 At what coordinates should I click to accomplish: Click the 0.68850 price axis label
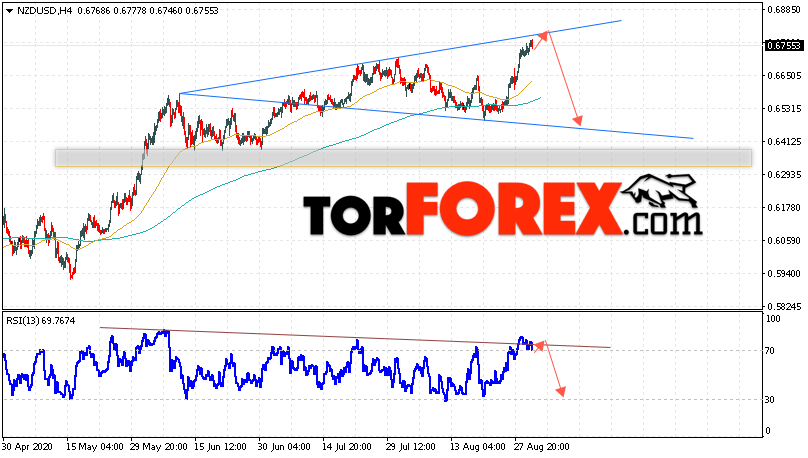[784, 10]
